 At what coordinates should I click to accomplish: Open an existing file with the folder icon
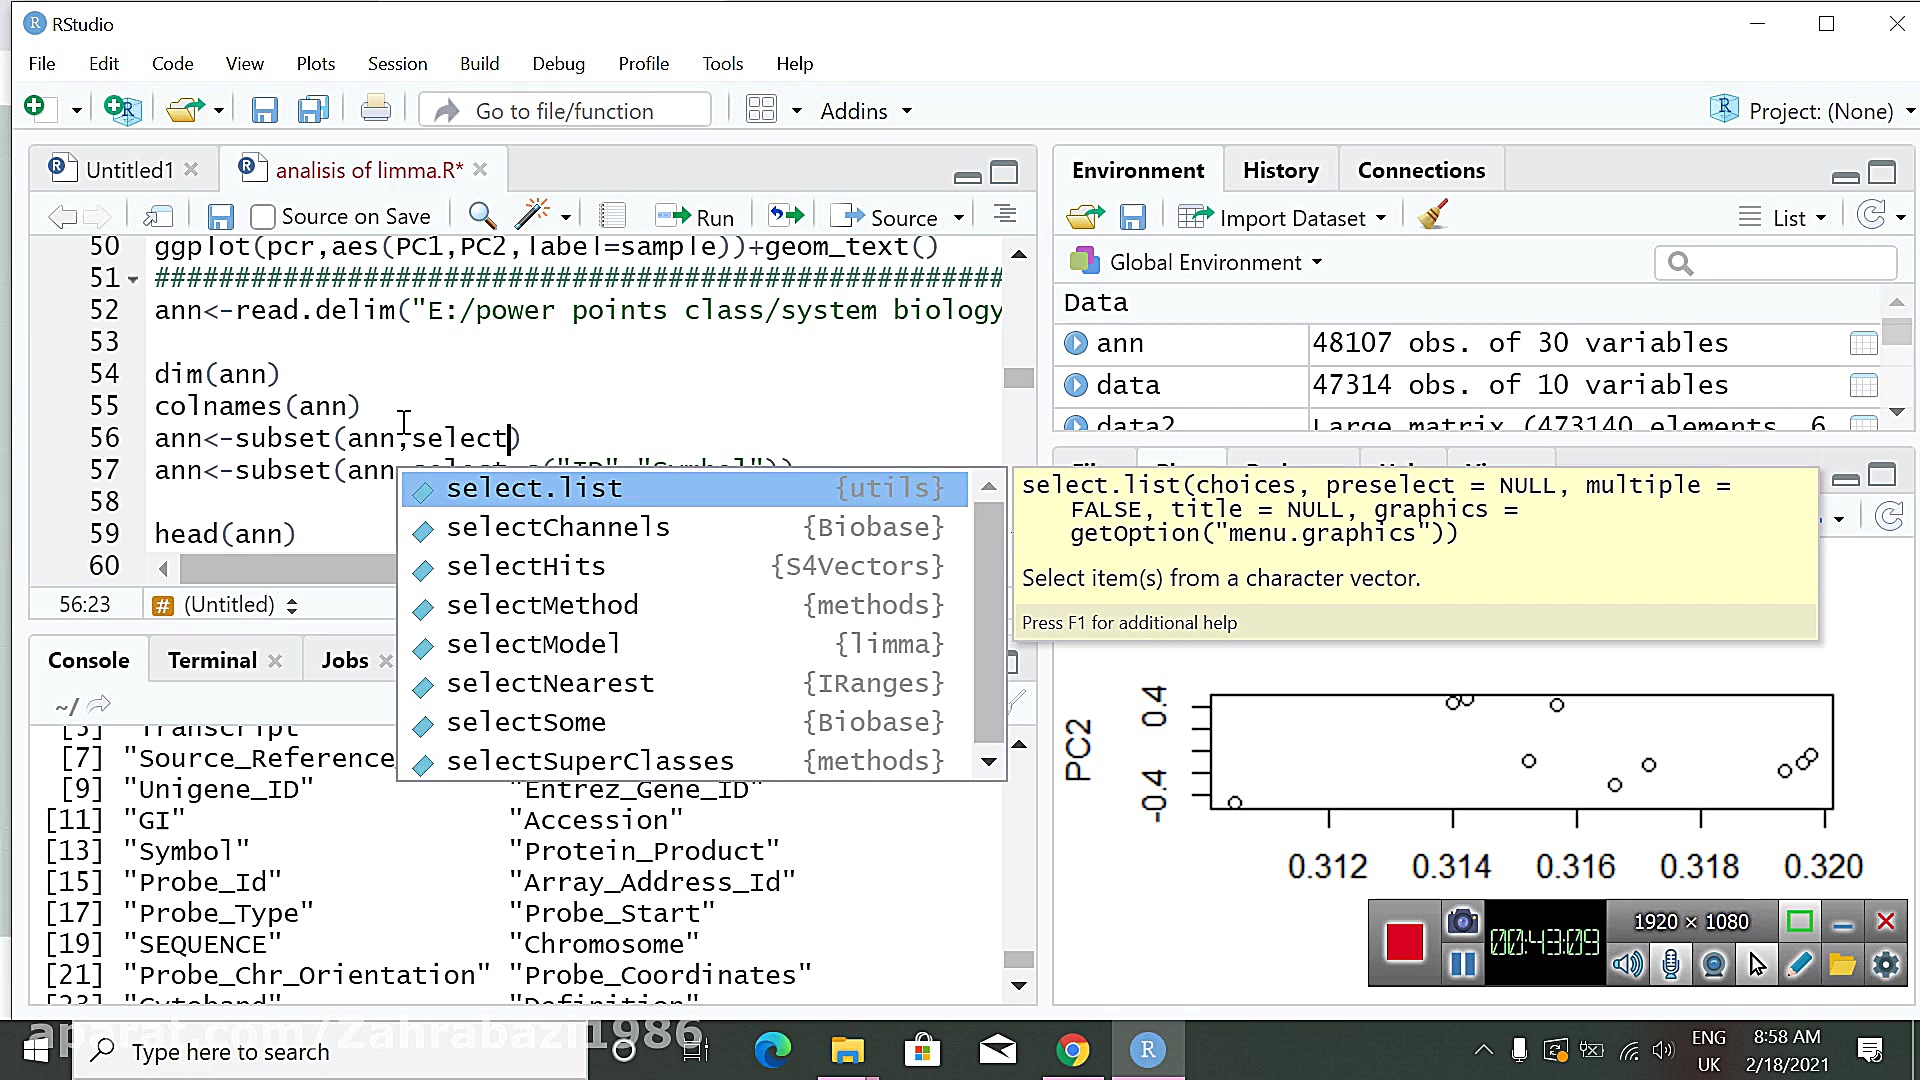(x=185, y=110)
